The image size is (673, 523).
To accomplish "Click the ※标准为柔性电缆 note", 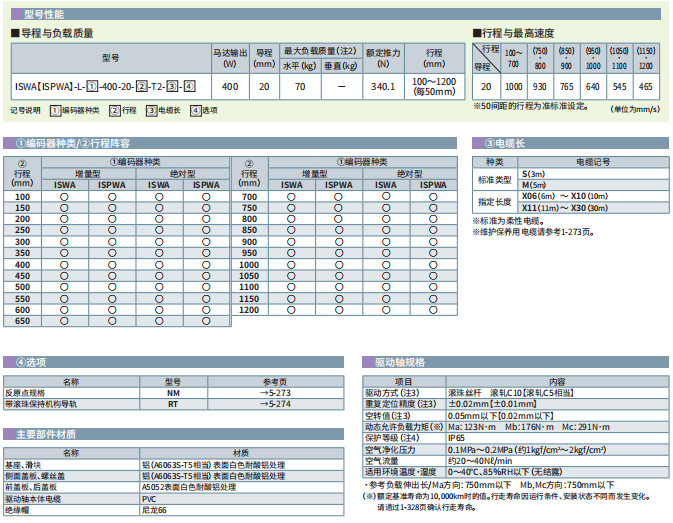I will pos(509,221).
